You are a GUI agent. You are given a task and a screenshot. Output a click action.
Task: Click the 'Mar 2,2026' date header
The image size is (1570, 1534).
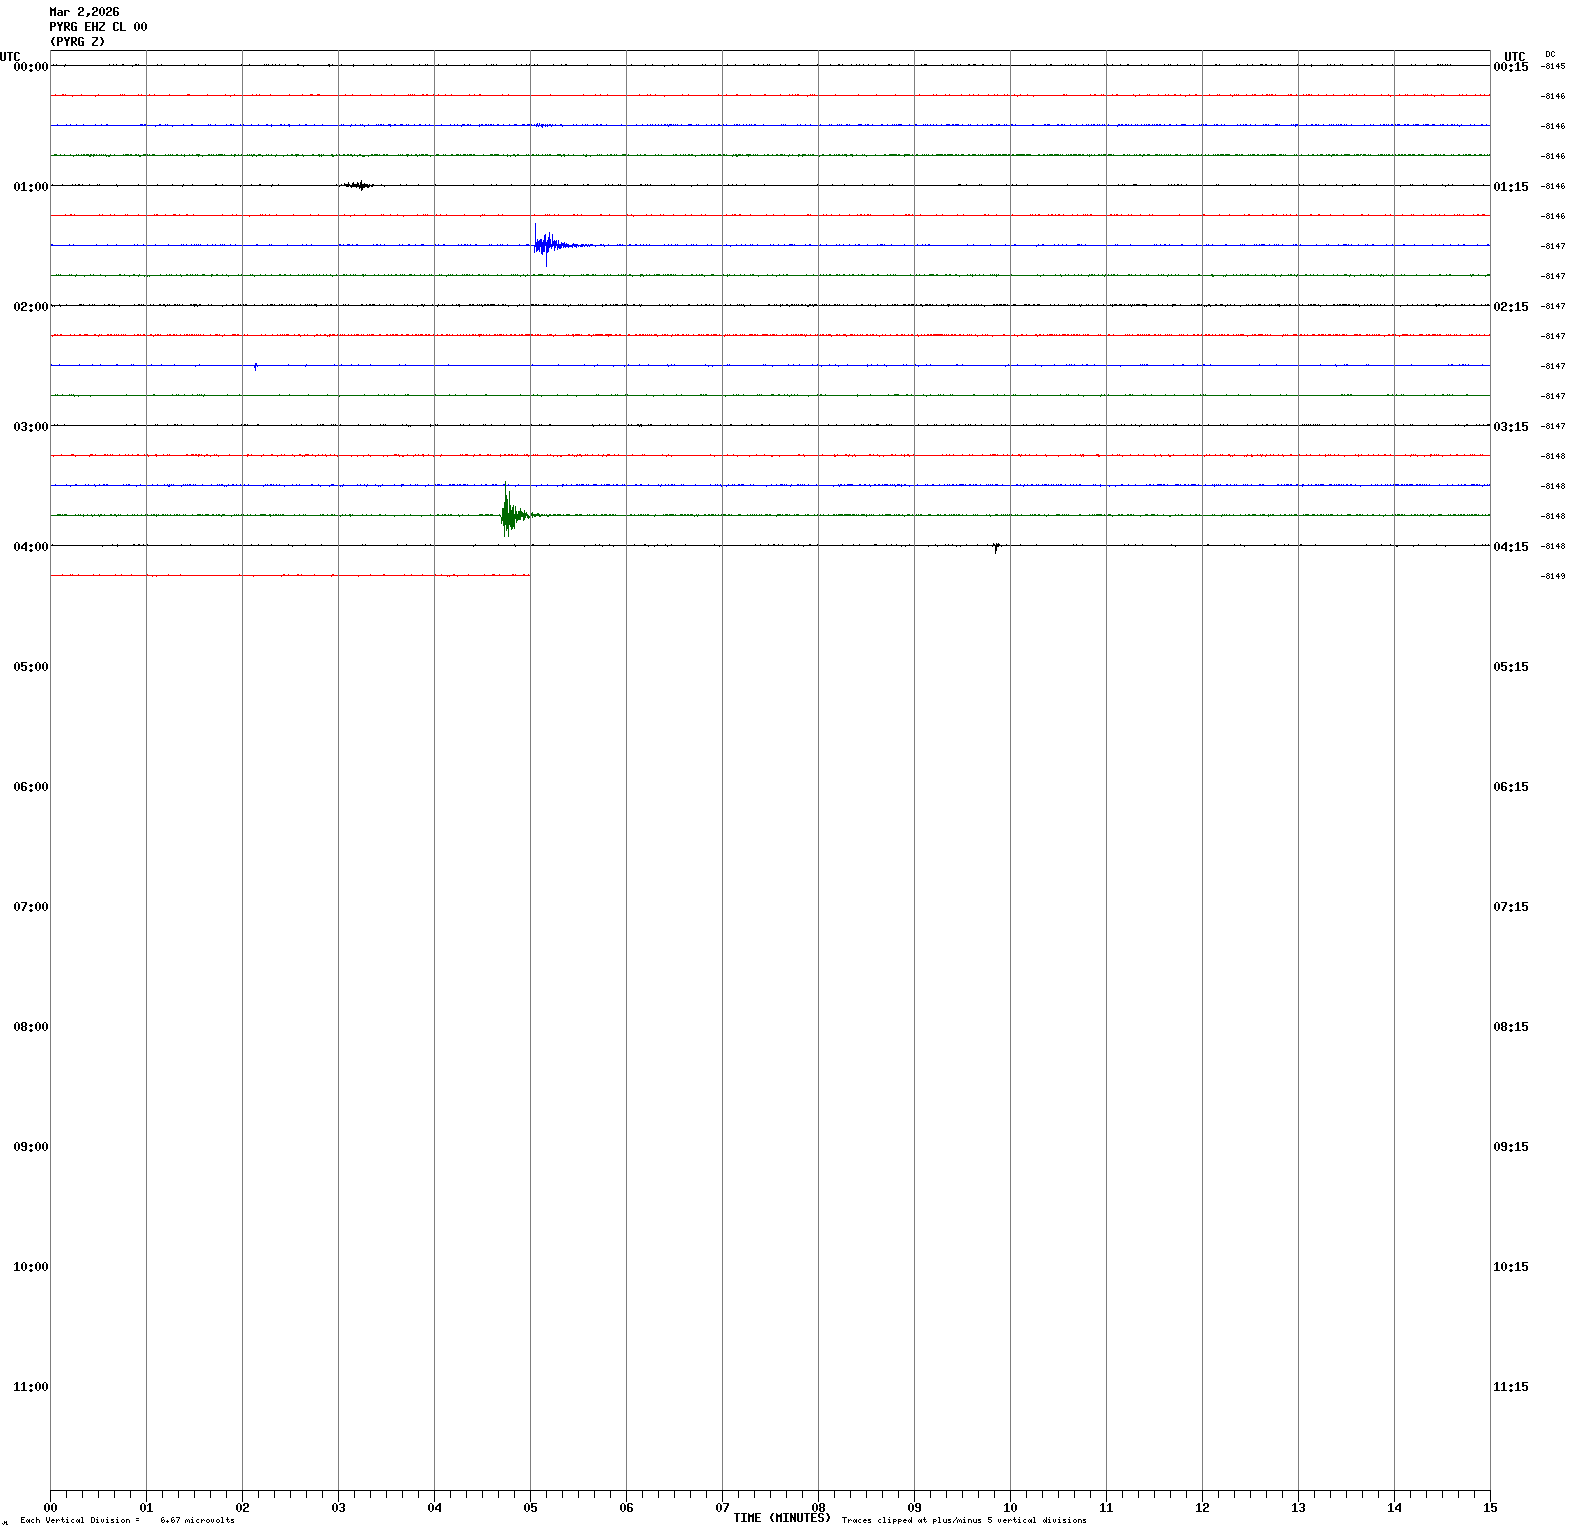(84, 12)
